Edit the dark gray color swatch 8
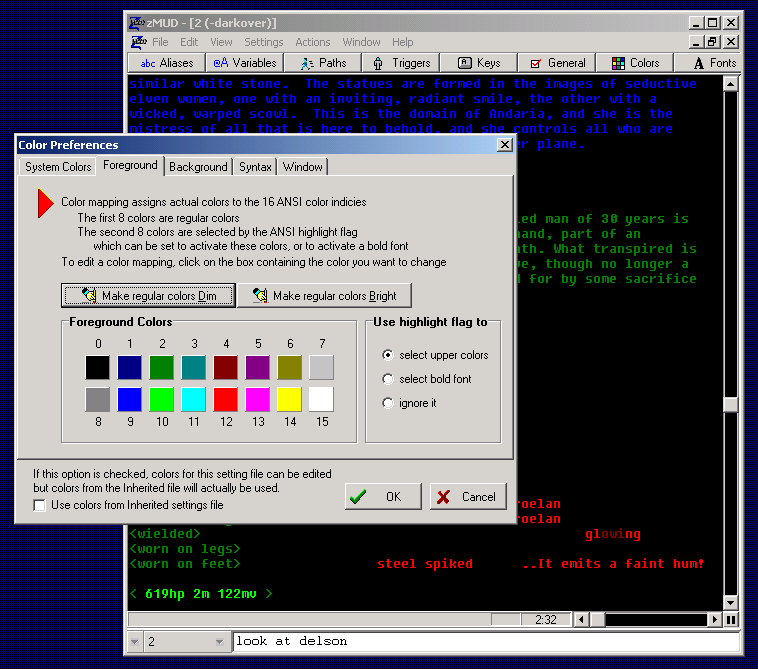Image resolution: width=758 pixels, height=669 pixels. (x=98, y=399)
